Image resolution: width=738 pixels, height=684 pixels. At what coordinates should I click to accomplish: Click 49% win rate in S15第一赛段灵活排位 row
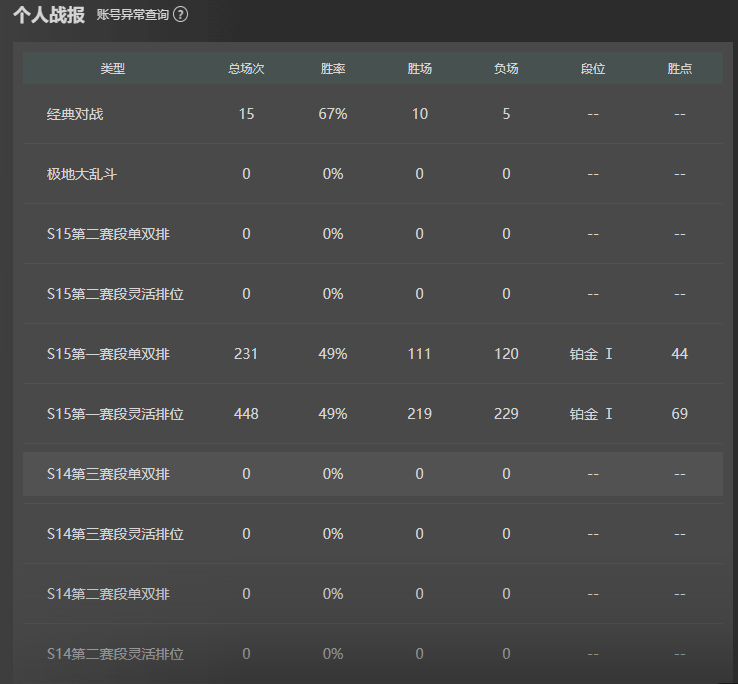(x=333, y=414)
